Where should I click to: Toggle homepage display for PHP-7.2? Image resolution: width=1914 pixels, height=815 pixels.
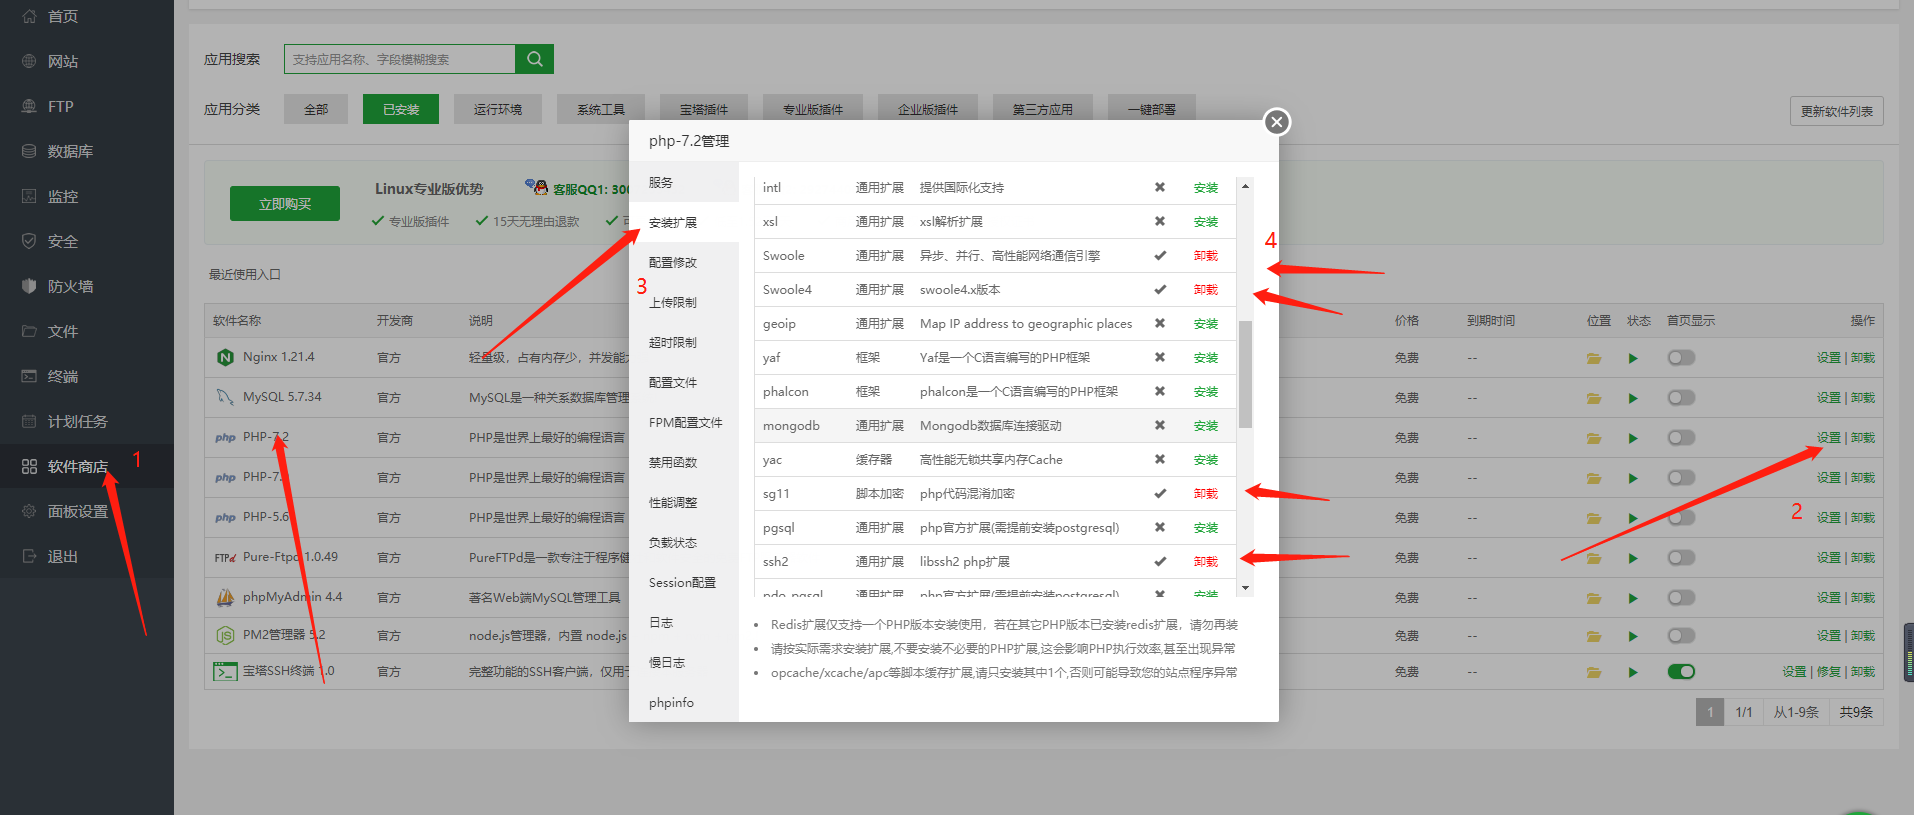pyautogui.click(x=1681, y=437)
